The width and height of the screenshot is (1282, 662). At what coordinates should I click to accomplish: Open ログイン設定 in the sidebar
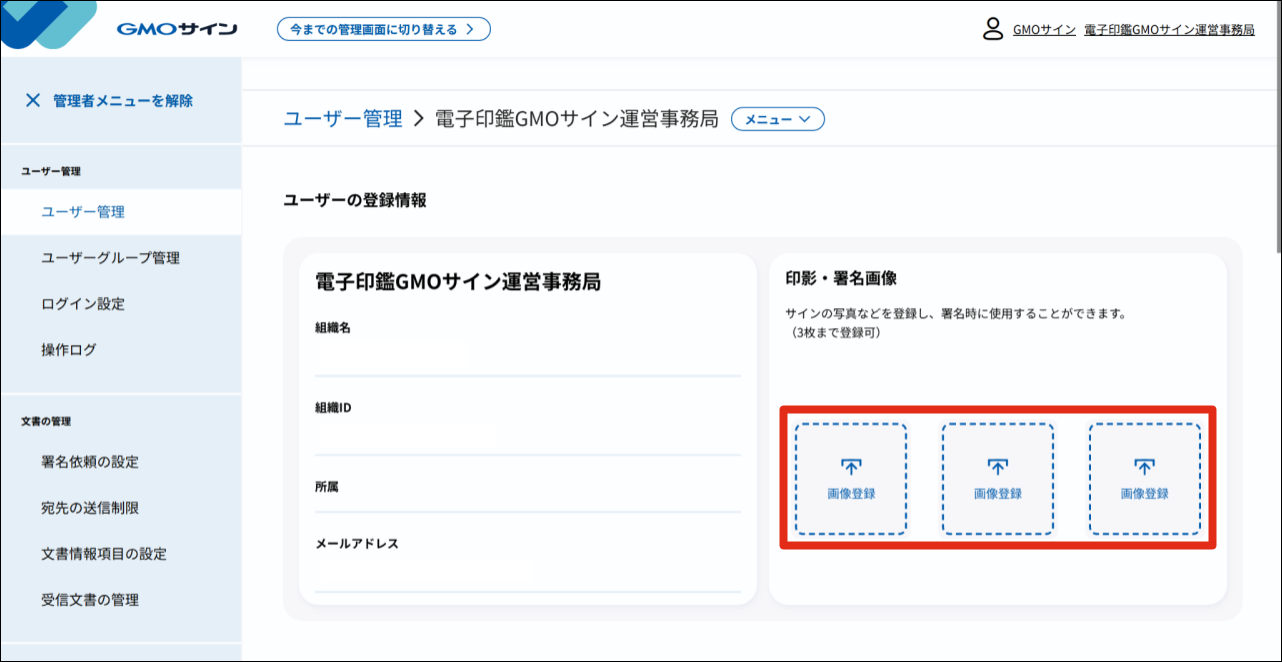(x=83, y=304)
